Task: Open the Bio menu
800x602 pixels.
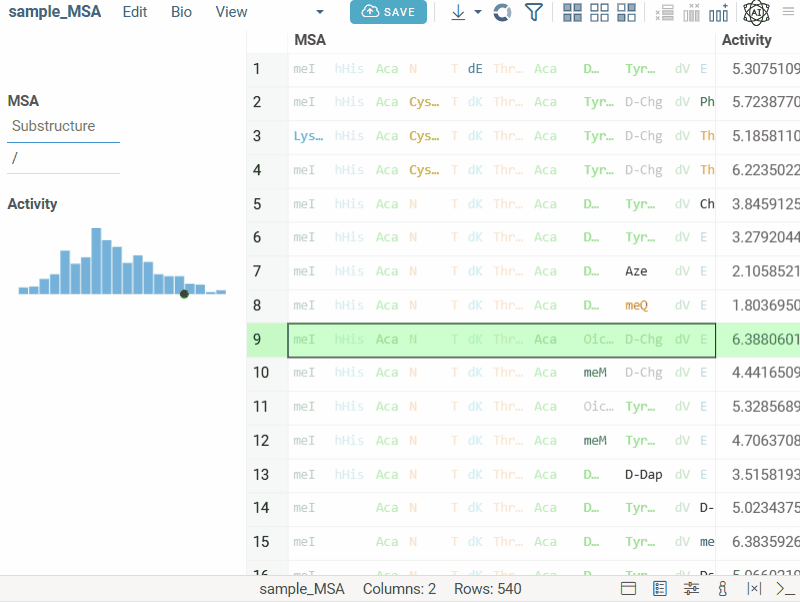Action: [x=181, y=12]
